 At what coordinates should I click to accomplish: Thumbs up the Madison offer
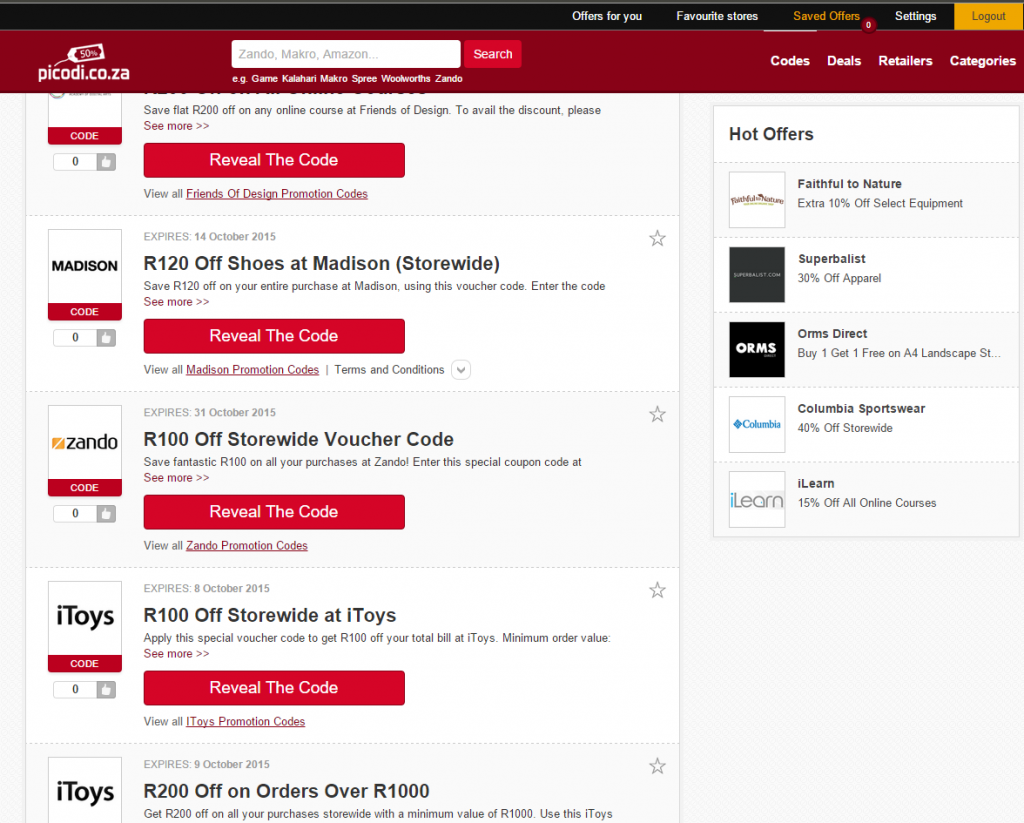pyautogui.click(x=106, y=338)
